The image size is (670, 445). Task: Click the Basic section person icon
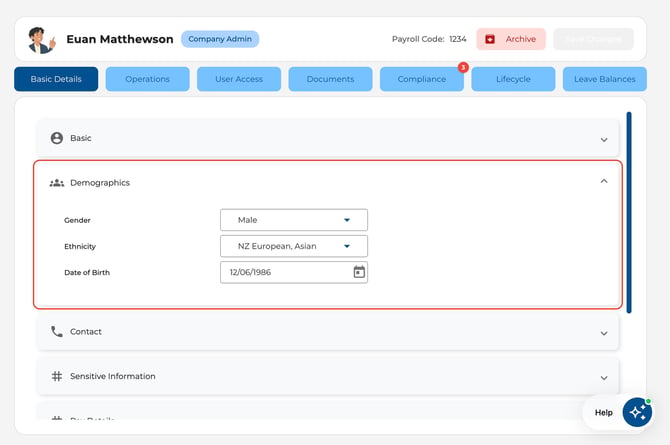[57, 138]
